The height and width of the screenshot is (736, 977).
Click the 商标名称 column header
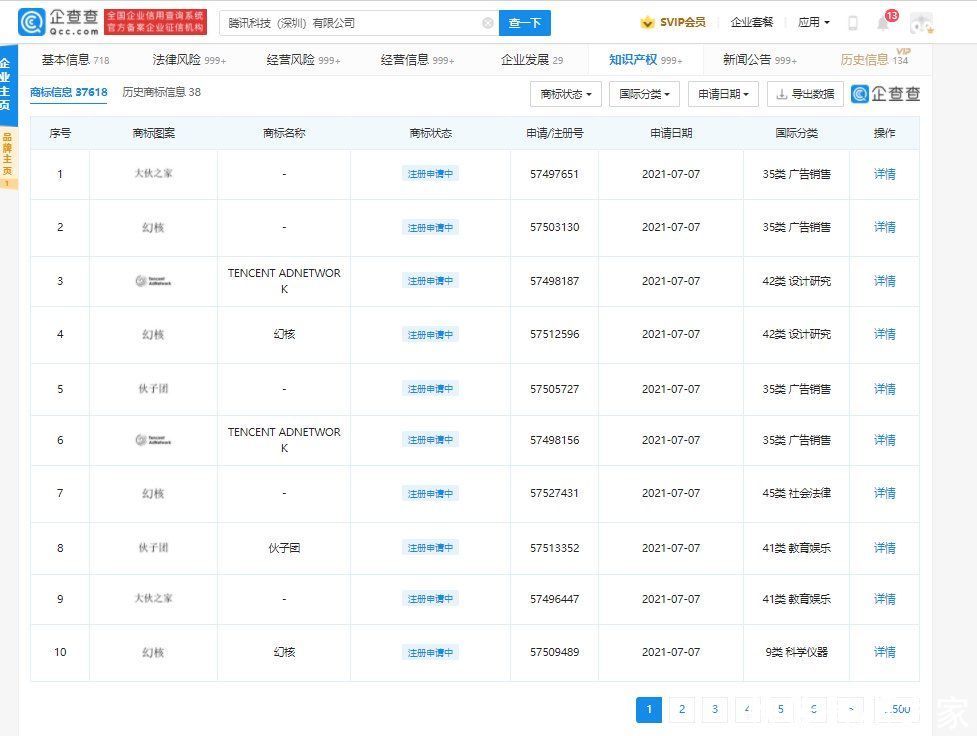pos(284,133)
